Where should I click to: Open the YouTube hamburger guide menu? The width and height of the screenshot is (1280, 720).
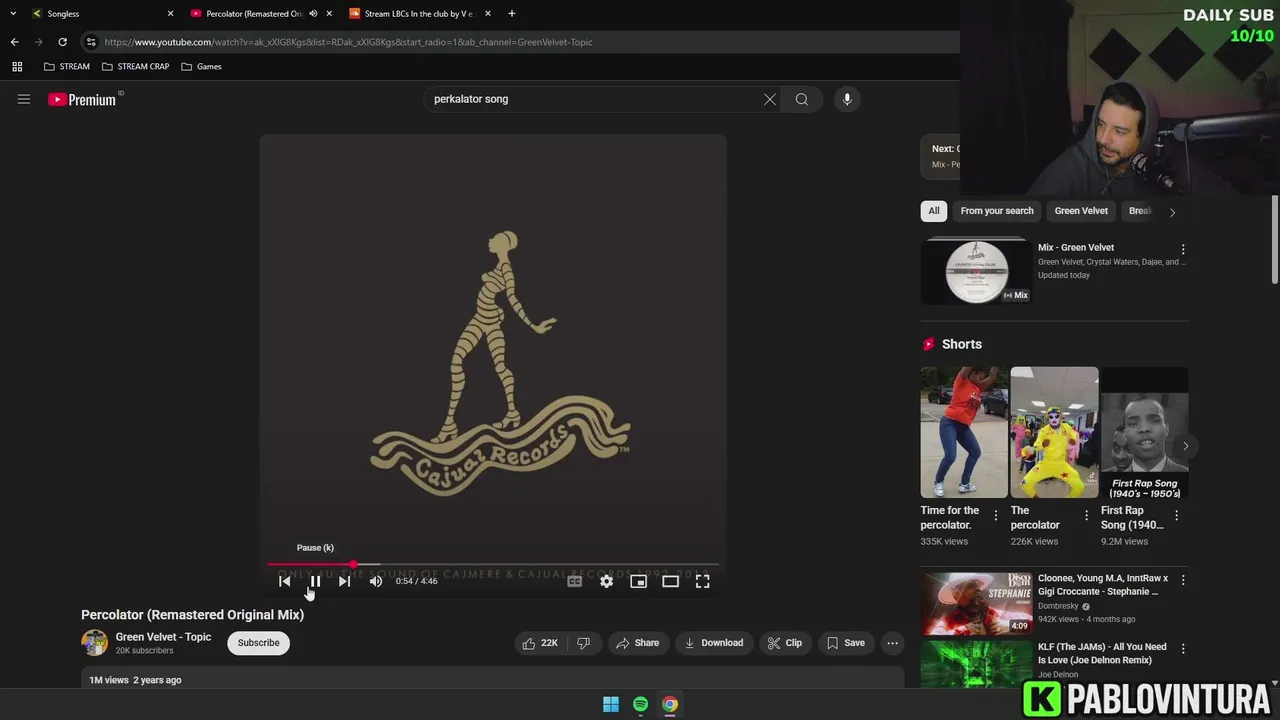[24, 99]
